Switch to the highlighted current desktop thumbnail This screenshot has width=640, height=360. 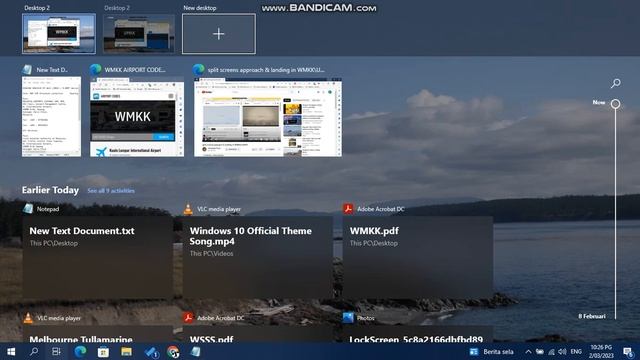59,34
